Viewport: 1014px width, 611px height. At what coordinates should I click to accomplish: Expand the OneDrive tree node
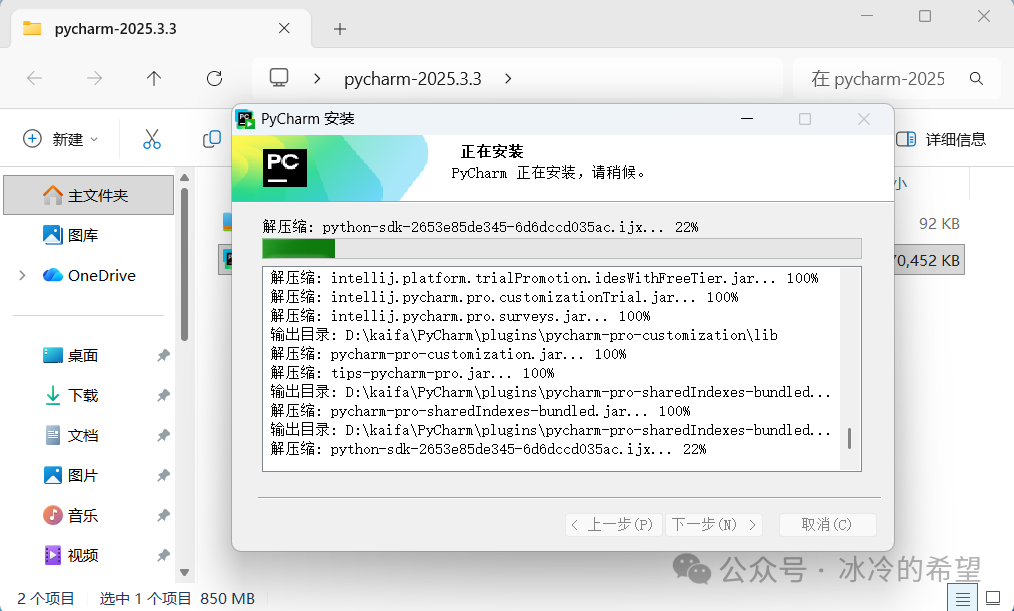point(23,275)
